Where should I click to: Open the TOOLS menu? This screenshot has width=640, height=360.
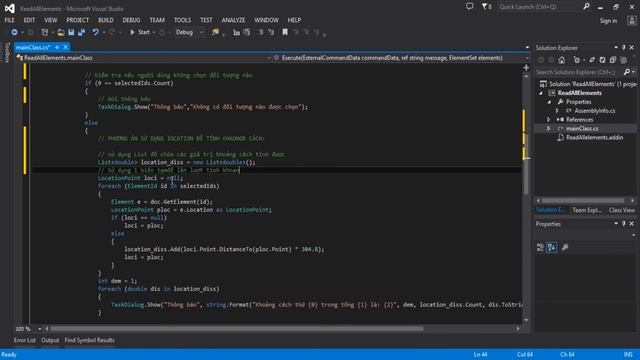182,20
